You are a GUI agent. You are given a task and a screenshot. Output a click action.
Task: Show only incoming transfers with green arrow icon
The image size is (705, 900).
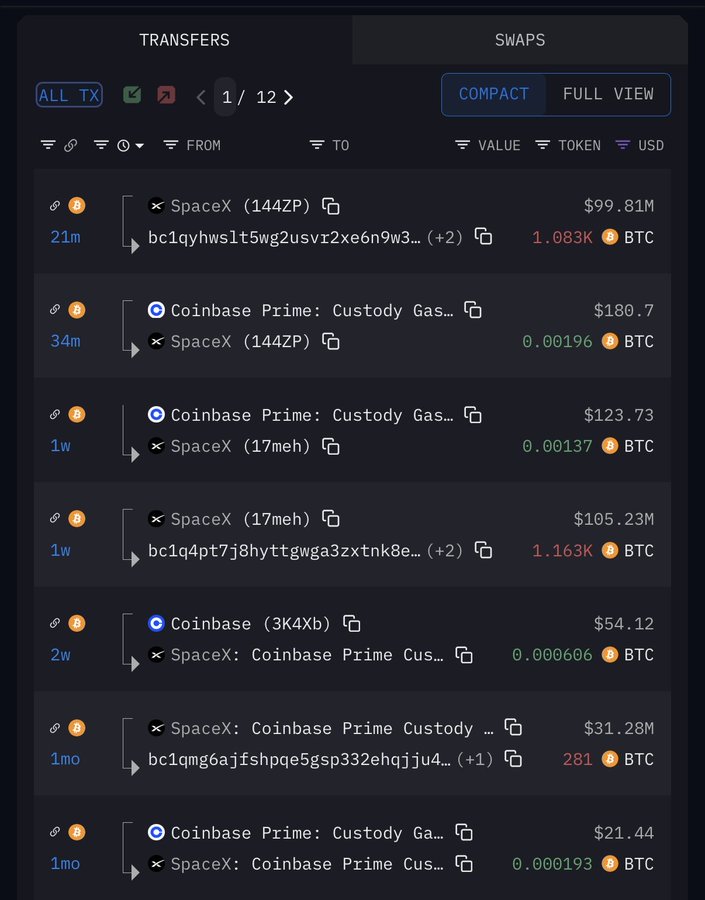pos(132,95)
